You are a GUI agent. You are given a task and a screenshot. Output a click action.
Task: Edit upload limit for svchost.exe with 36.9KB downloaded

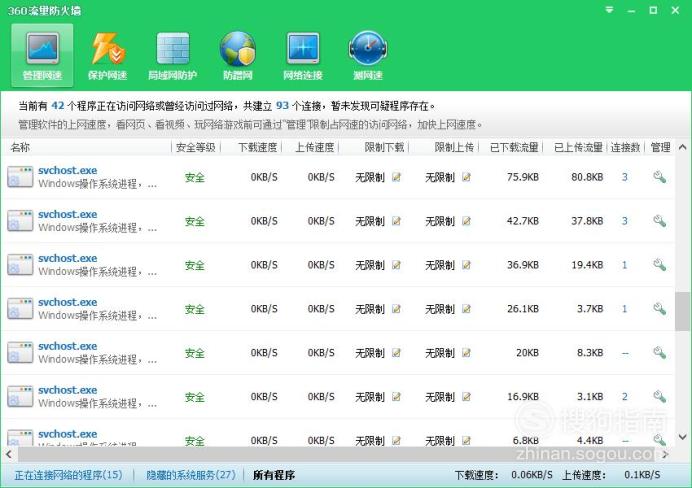pyautogui.click(x=466, y=265)
